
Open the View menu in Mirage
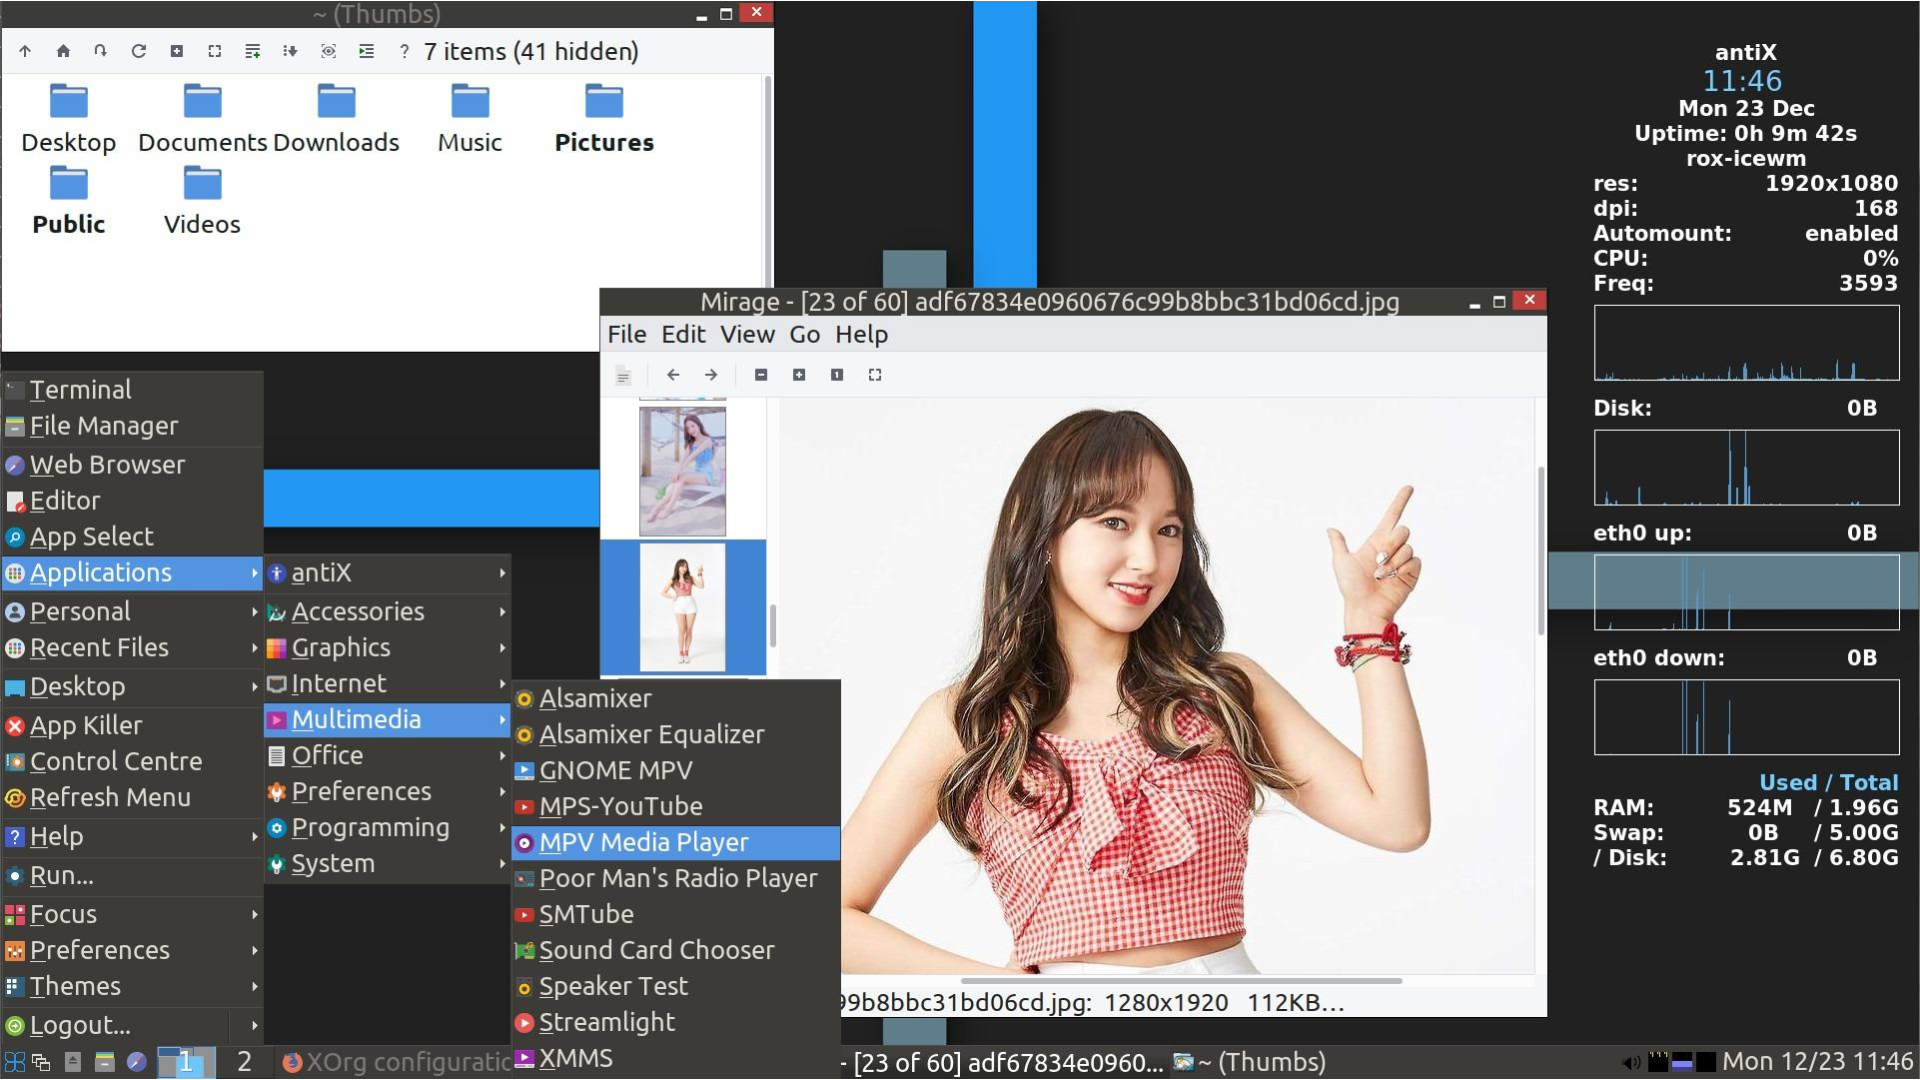747,334
